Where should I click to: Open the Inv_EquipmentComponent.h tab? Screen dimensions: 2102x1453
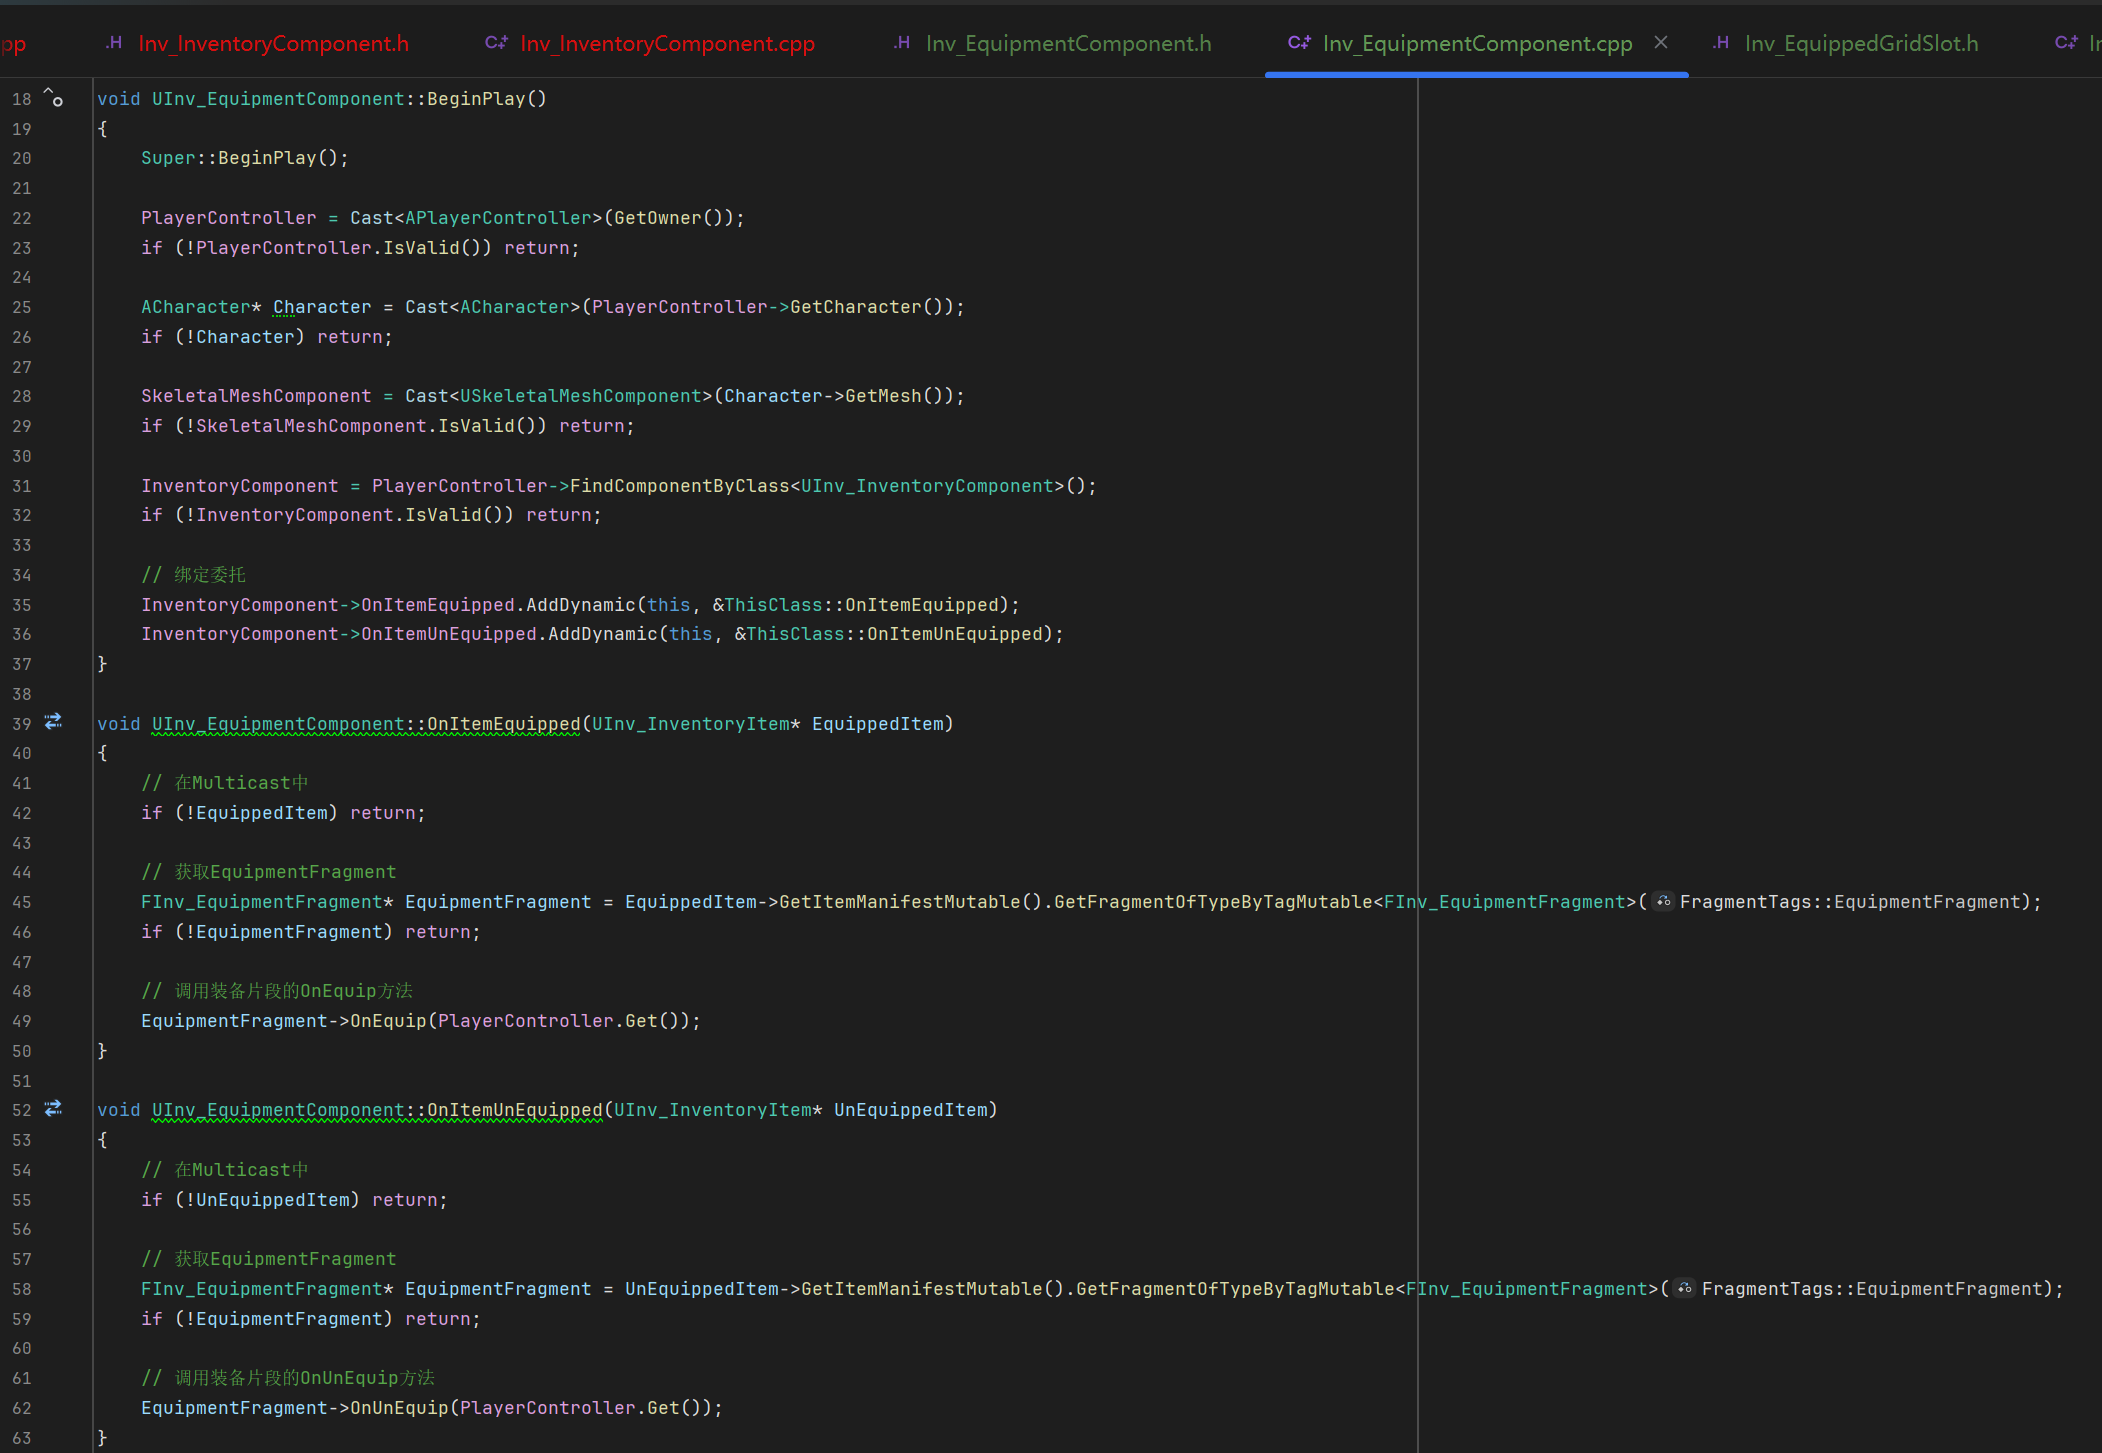[x=1068, y=44]
